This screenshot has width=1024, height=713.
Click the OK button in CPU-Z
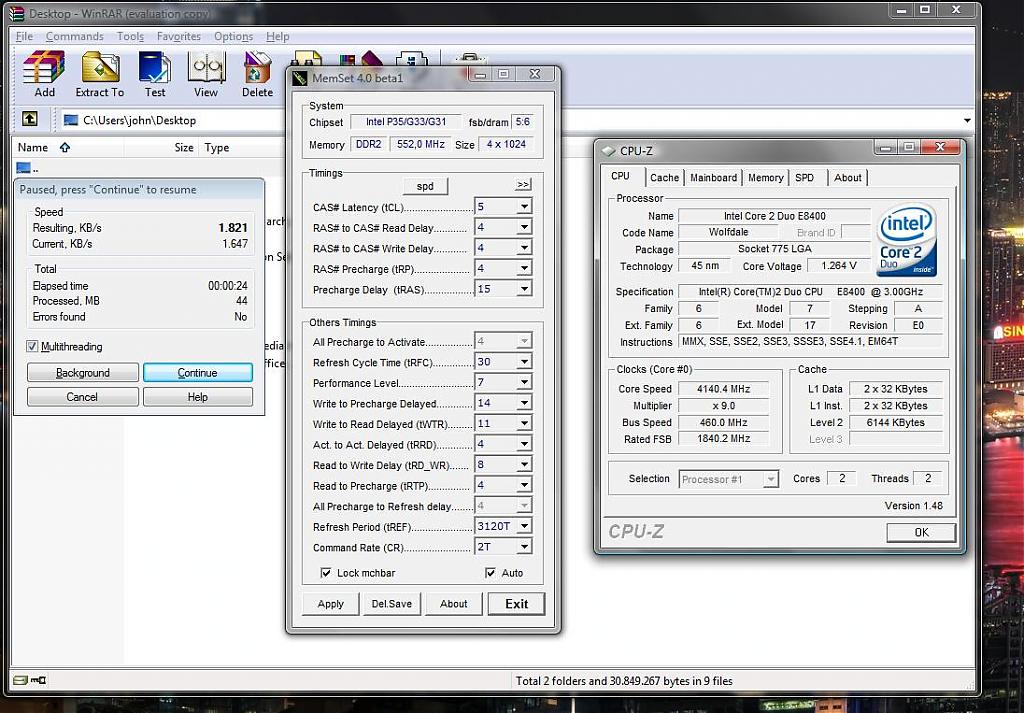(x=921, y=532)
